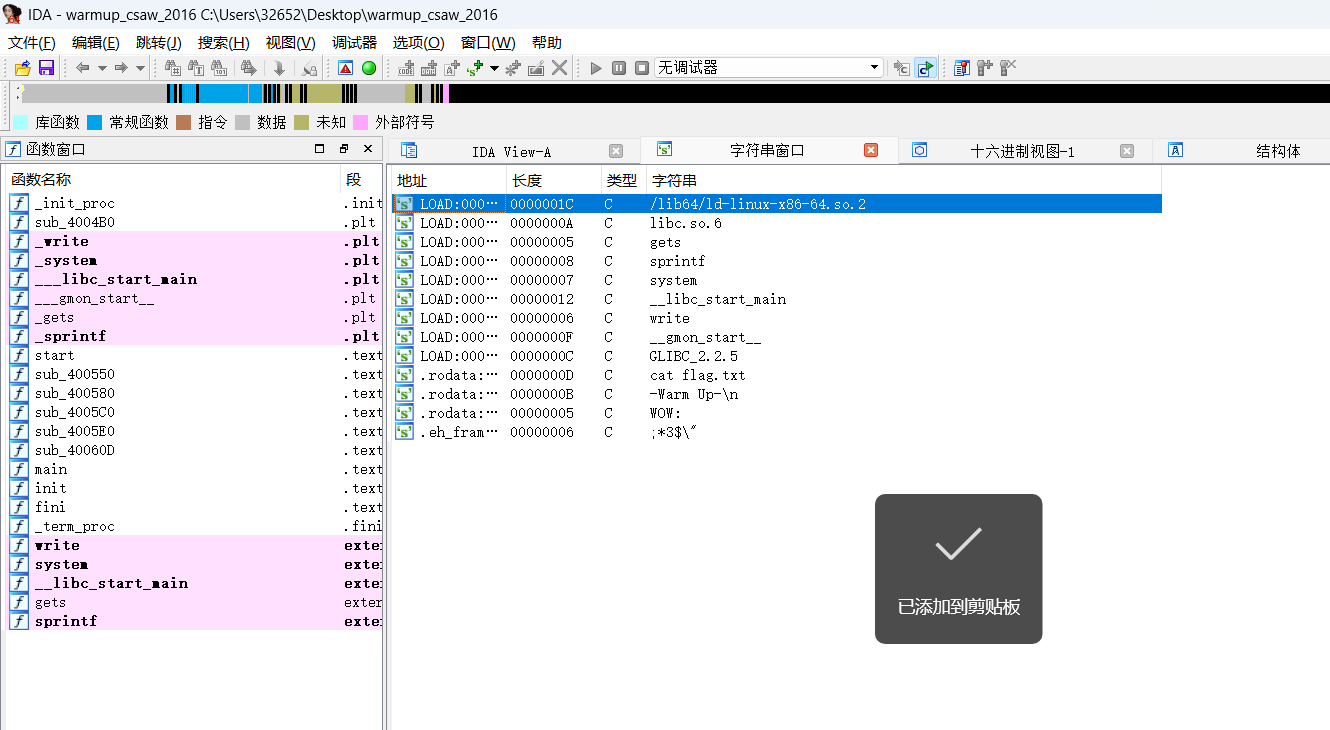Click the 'A' plus string icon

[x=452, y=68]
